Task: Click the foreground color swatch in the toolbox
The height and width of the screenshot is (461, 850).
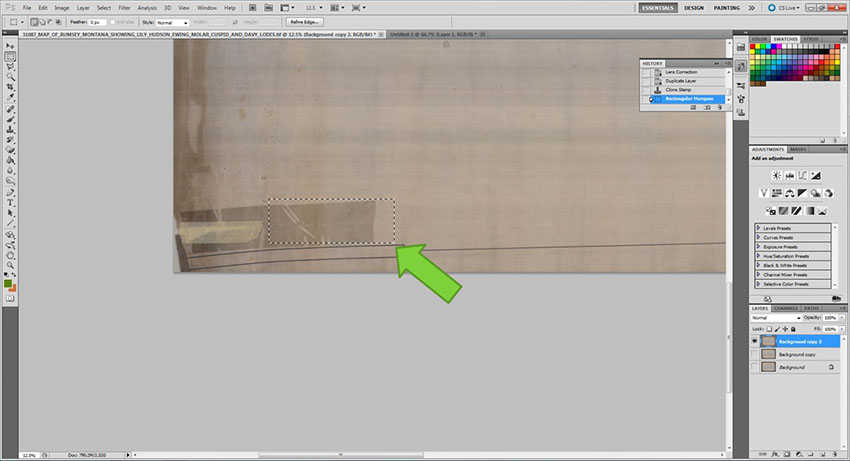Action: tap(8, 284)
